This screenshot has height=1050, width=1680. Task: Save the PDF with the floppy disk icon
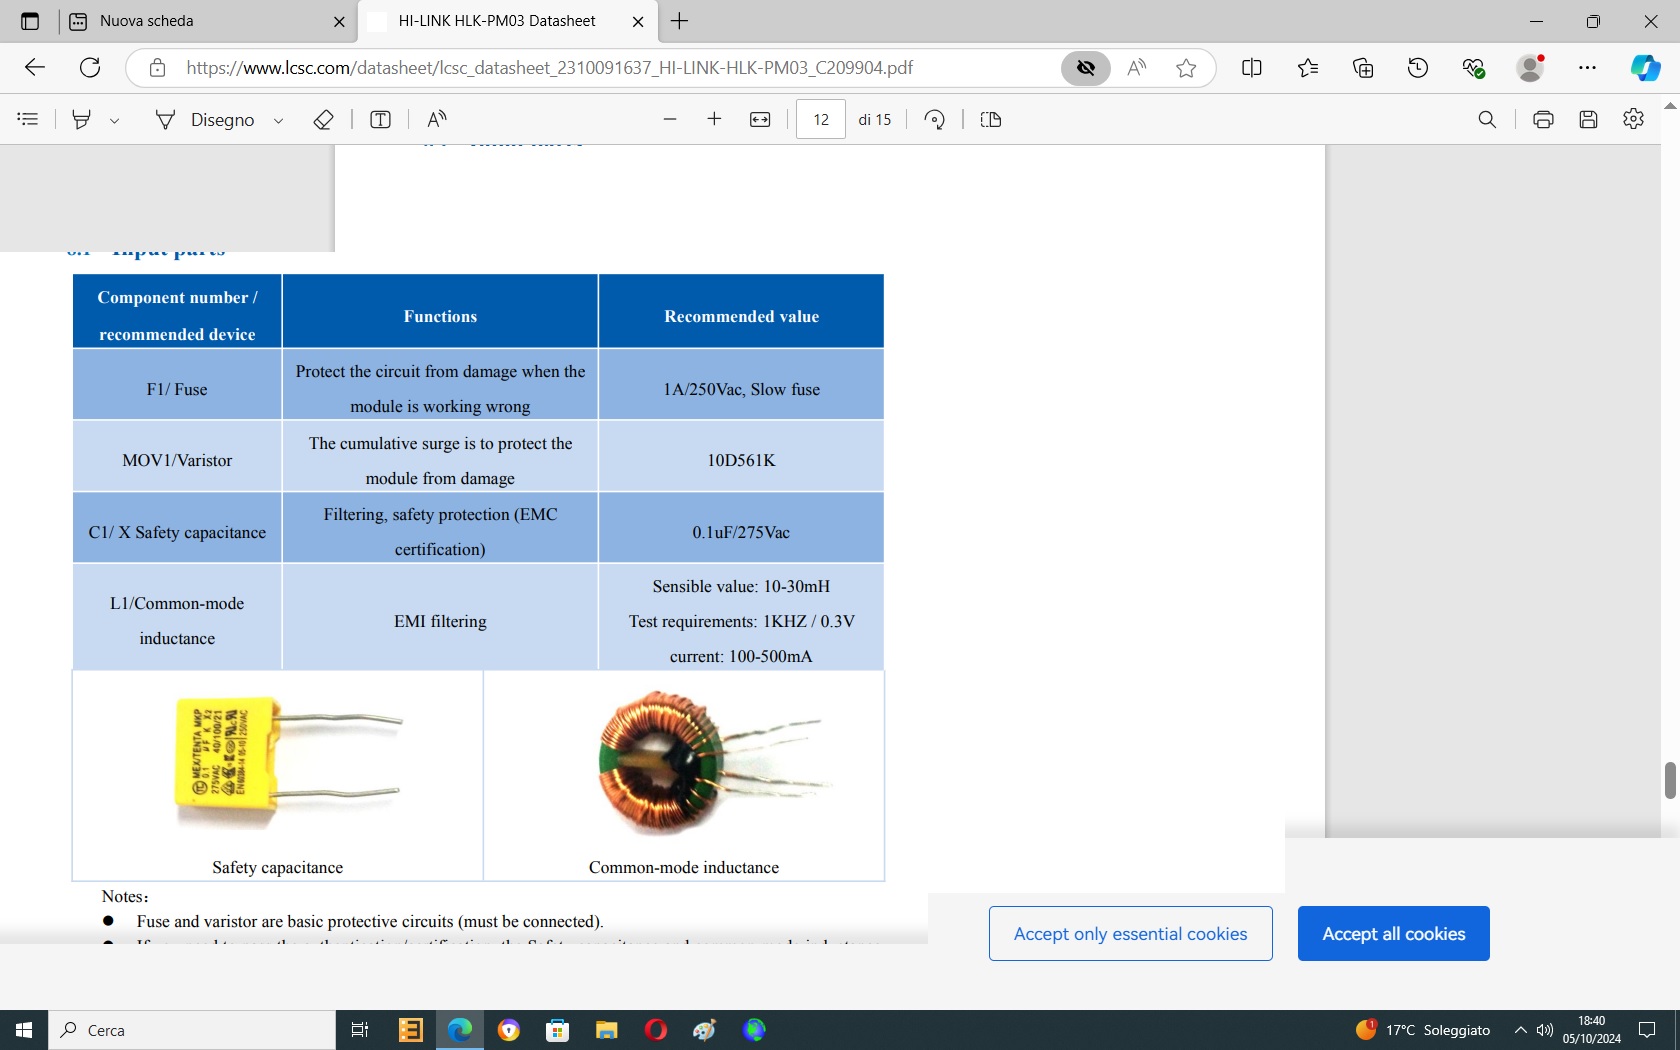[x=1588, y=120]
